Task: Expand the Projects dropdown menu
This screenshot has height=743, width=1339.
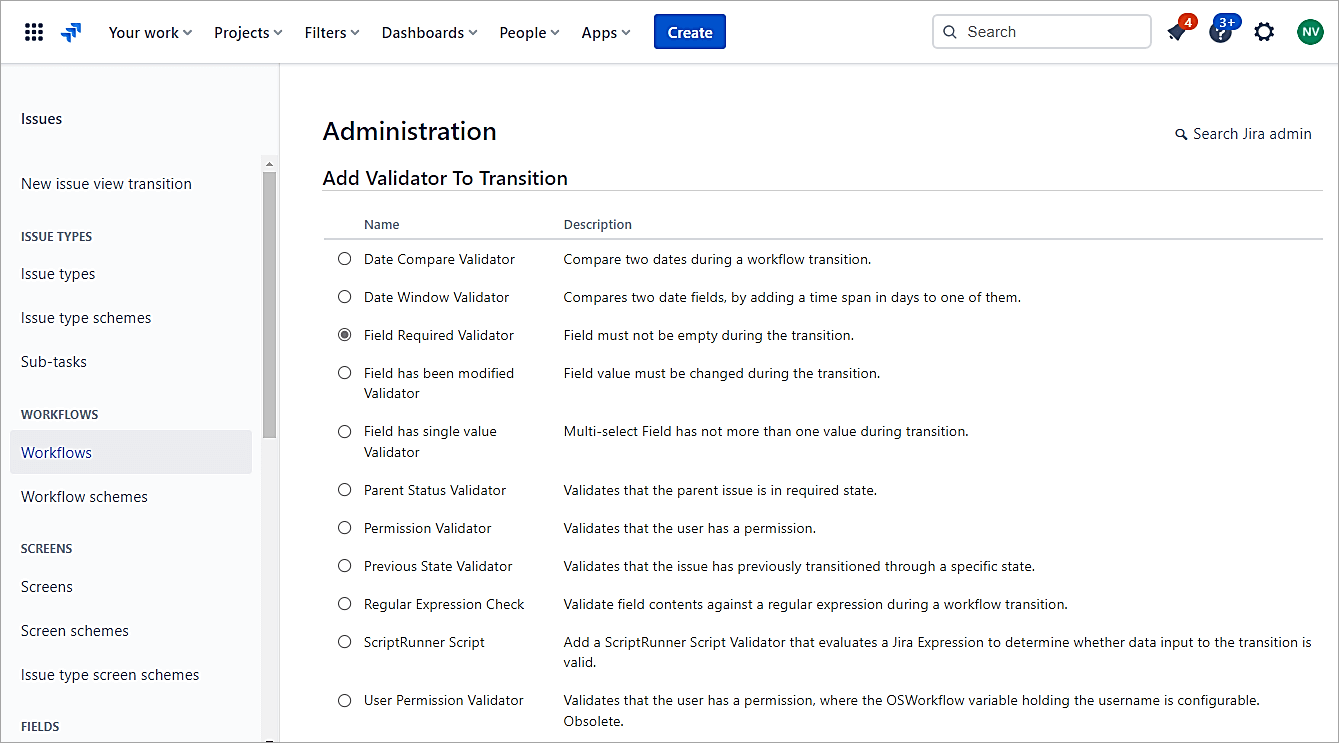Action: [248, 32]
